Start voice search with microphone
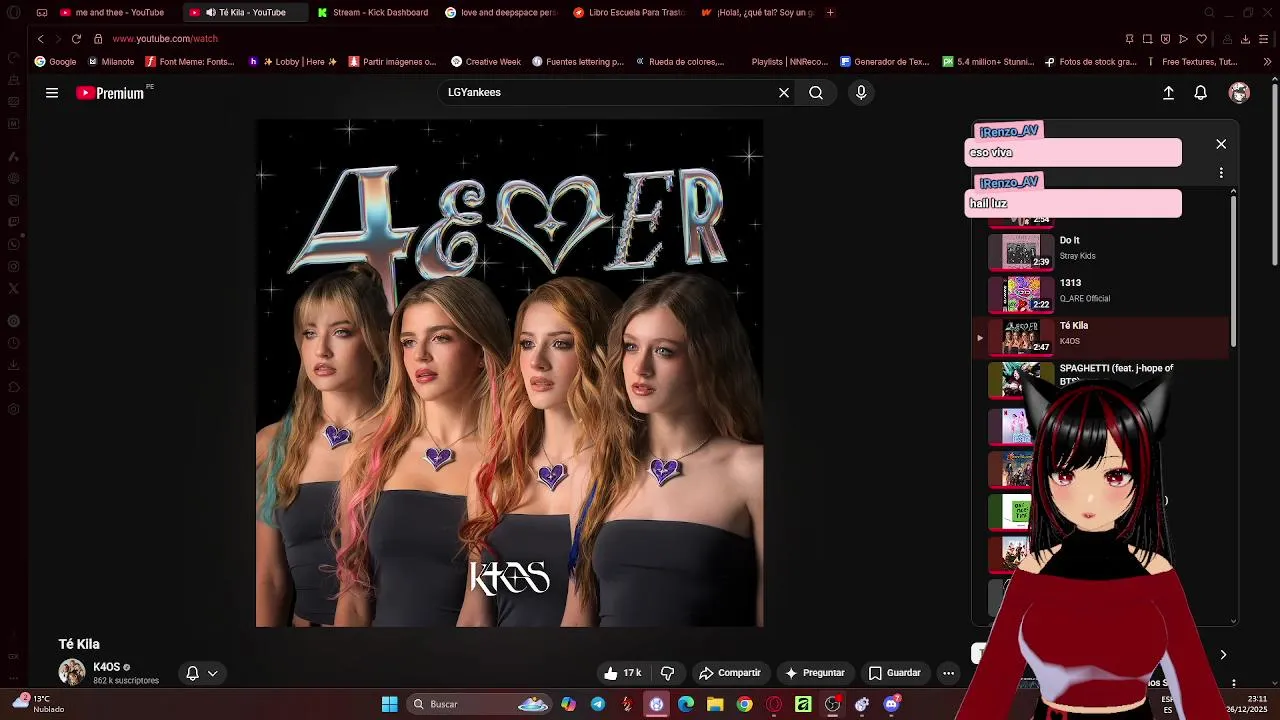The height and width of the screenshot is (720, 1280). (x=861, y=93)
